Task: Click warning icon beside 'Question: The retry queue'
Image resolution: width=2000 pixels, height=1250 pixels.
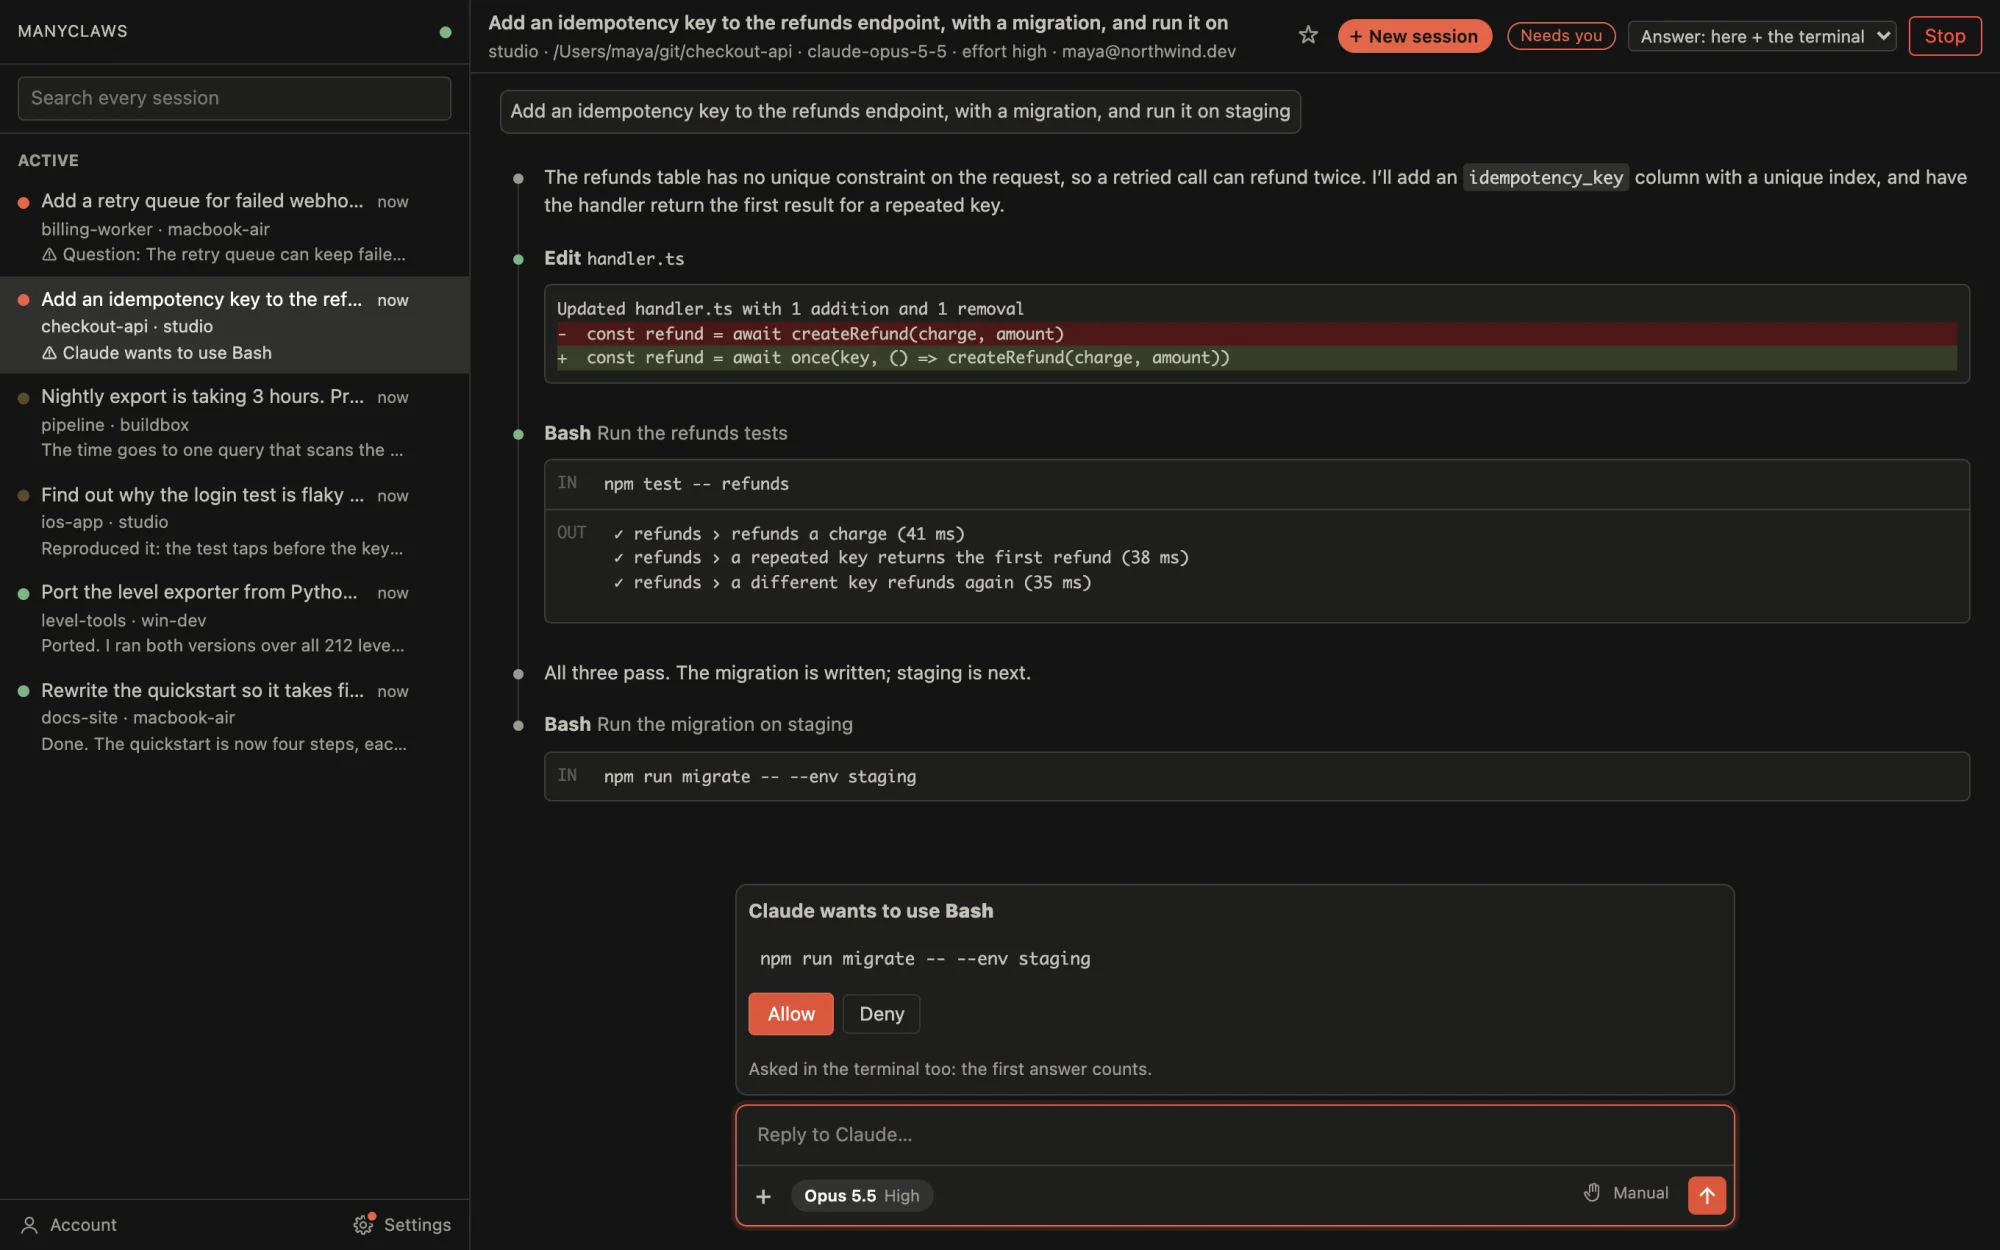Action: tap(49, 255)
